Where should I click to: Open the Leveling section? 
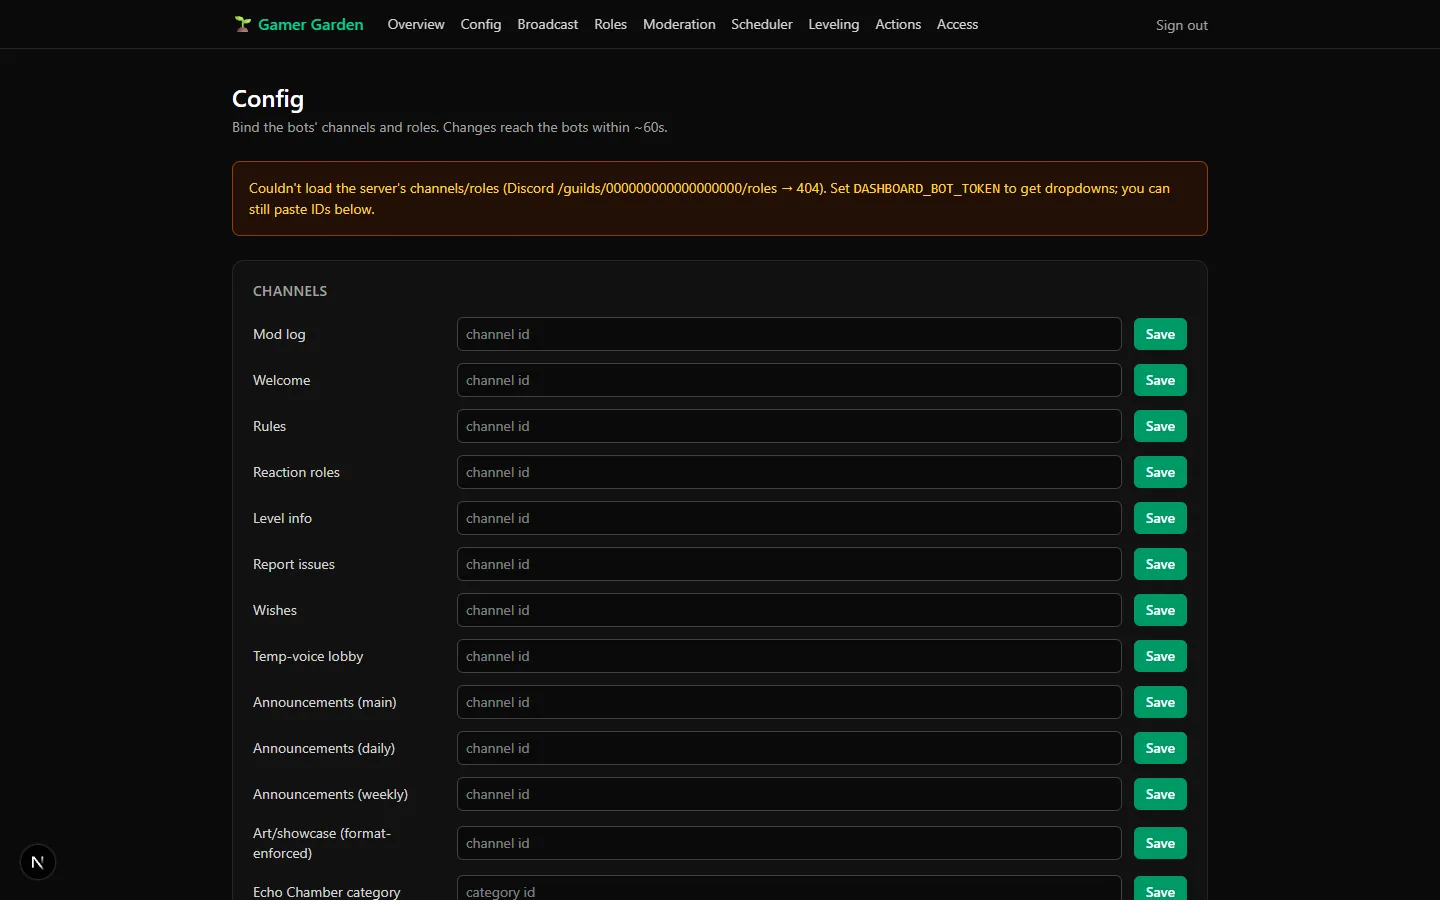point(834,24)
